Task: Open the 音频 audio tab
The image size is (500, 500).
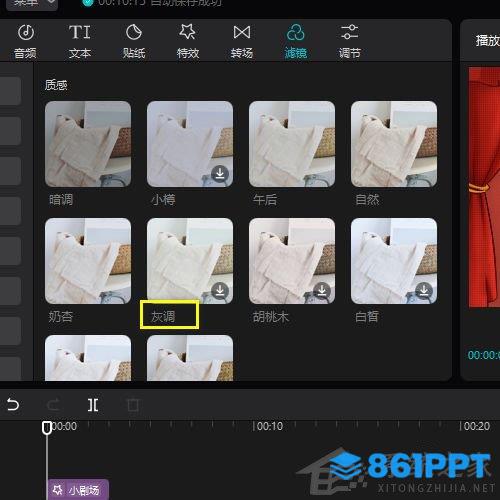Action: coord(26,41)
